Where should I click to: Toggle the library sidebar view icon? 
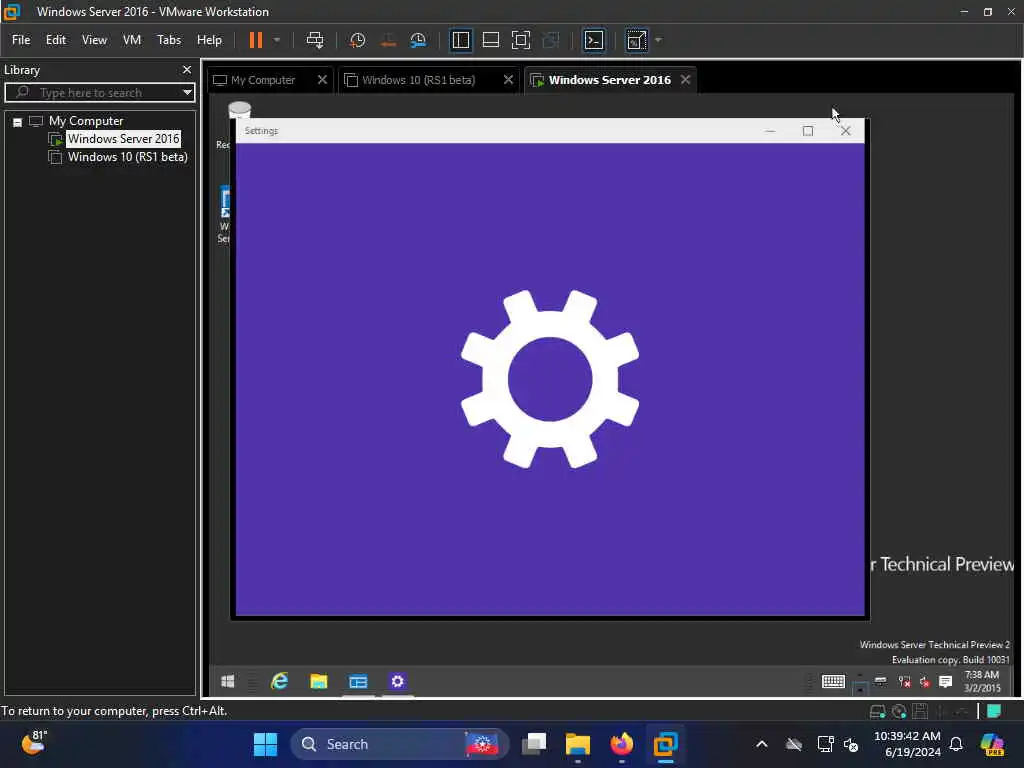pyautogui.click(x=460, y=40)
